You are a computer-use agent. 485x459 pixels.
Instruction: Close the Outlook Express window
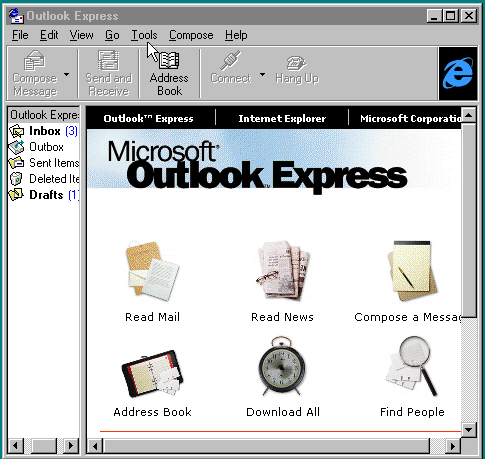469,16
